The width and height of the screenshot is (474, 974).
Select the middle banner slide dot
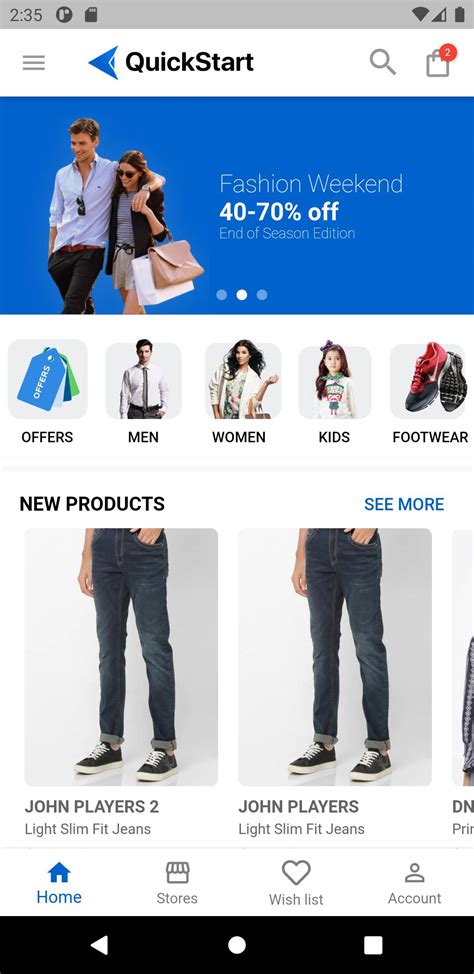[x=242, y=295]
